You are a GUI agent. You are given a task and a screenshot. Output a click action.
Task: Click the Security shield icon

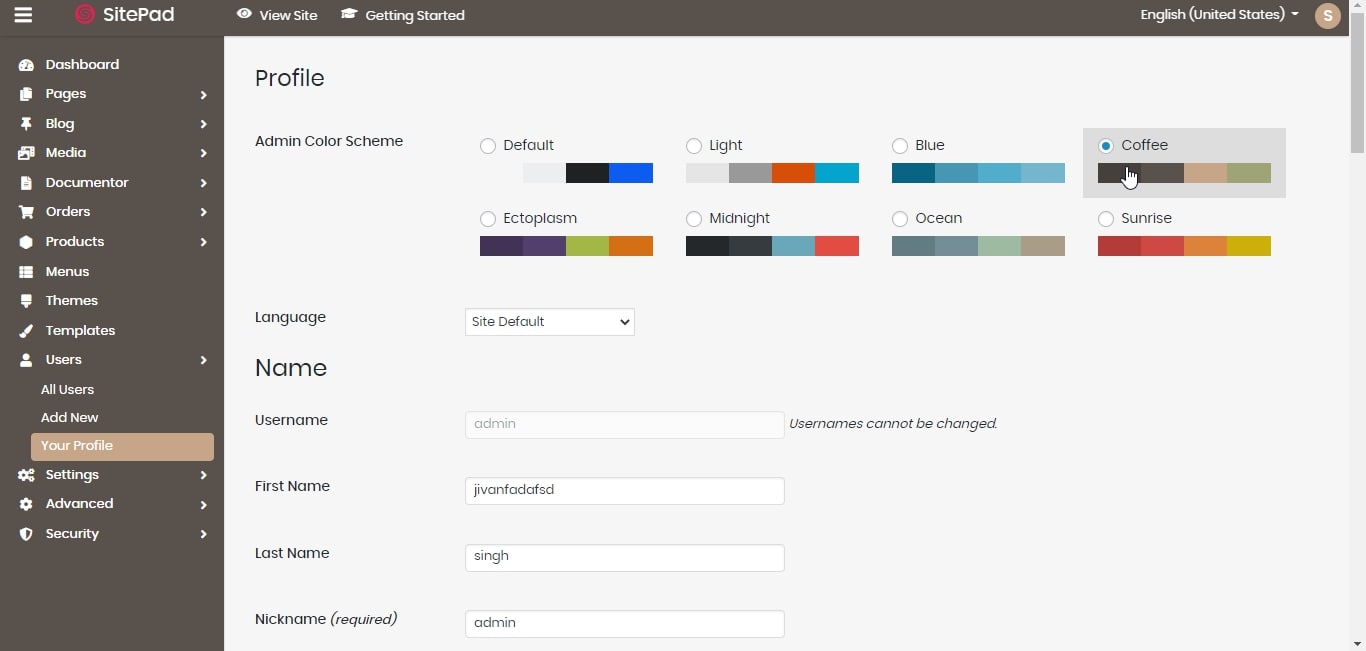pyautogui.click(x=26, y=534)
